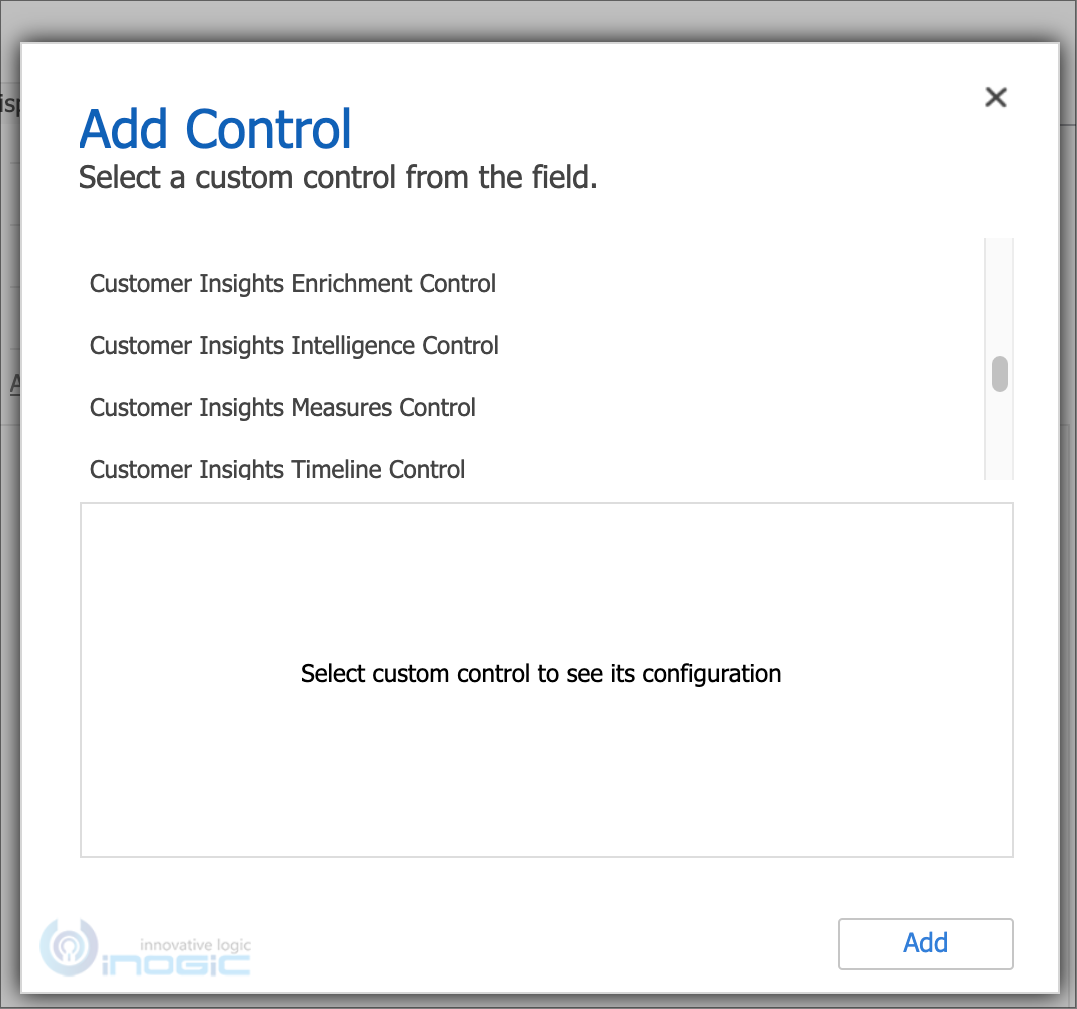Close the Add Control dialog

click(995, 98)
